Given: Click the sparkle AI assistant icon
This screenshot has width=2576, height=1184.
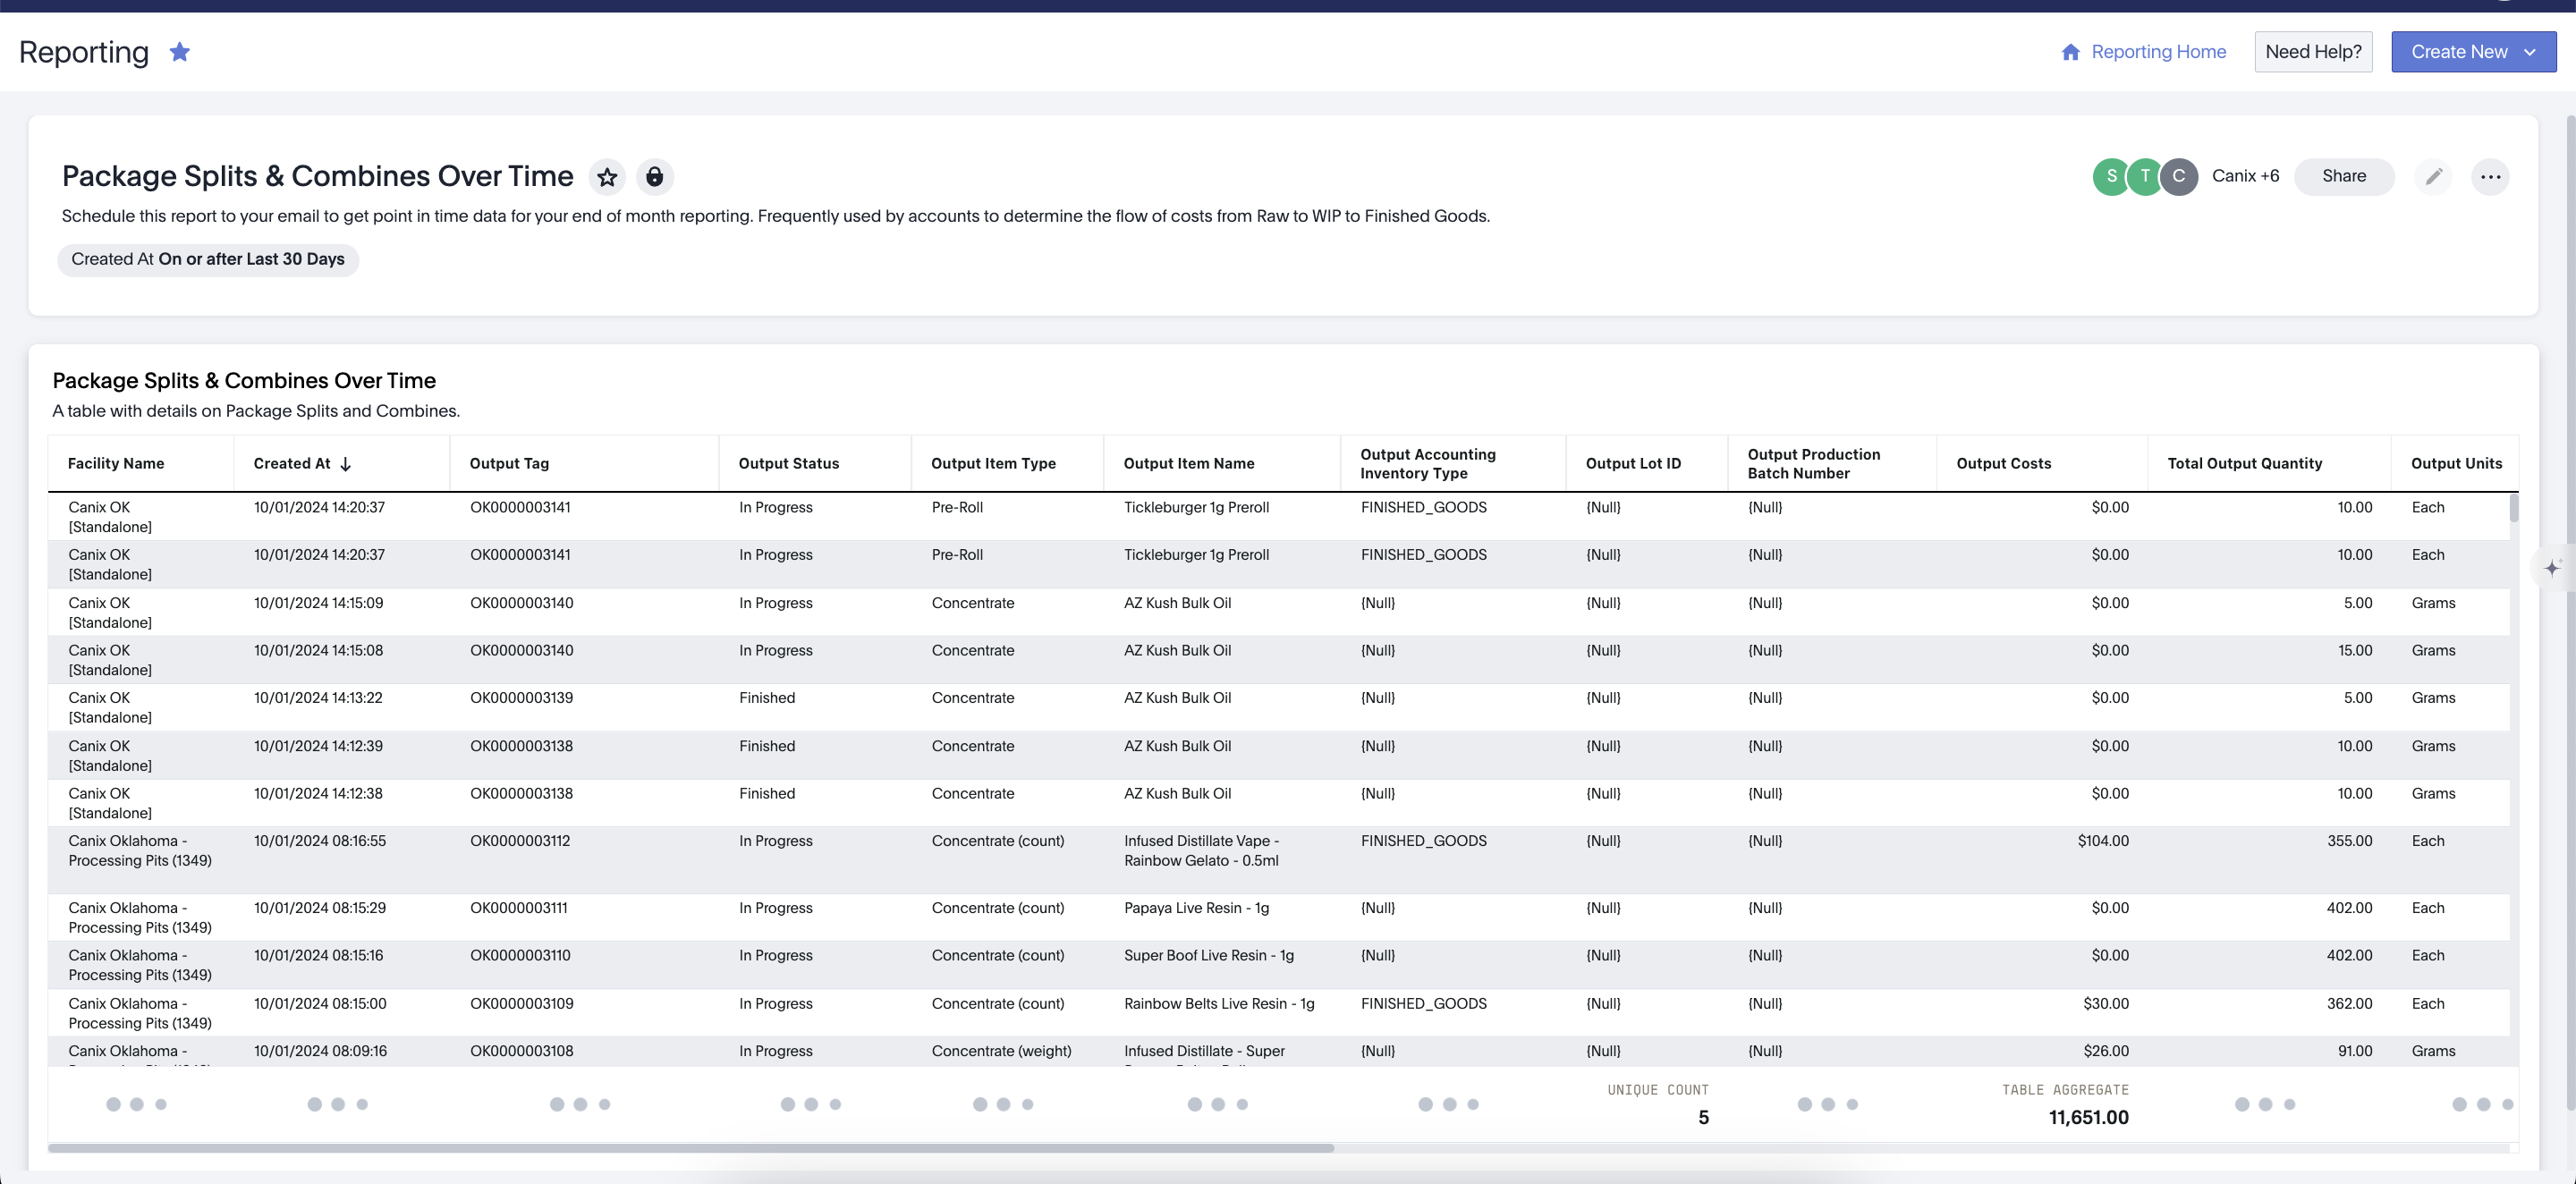Looking at the screenshot, I should (2551, 568).
